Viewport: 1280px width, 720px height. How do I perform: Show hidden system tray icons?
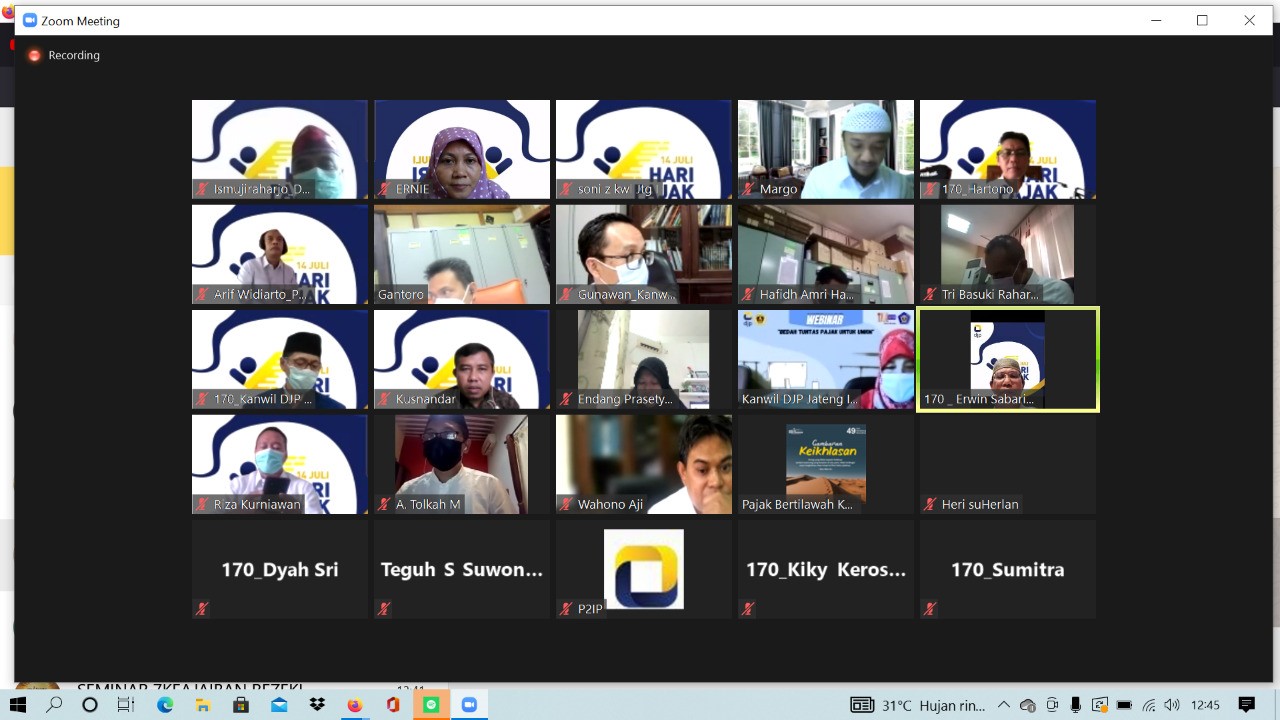click(x=1004, y=705)
